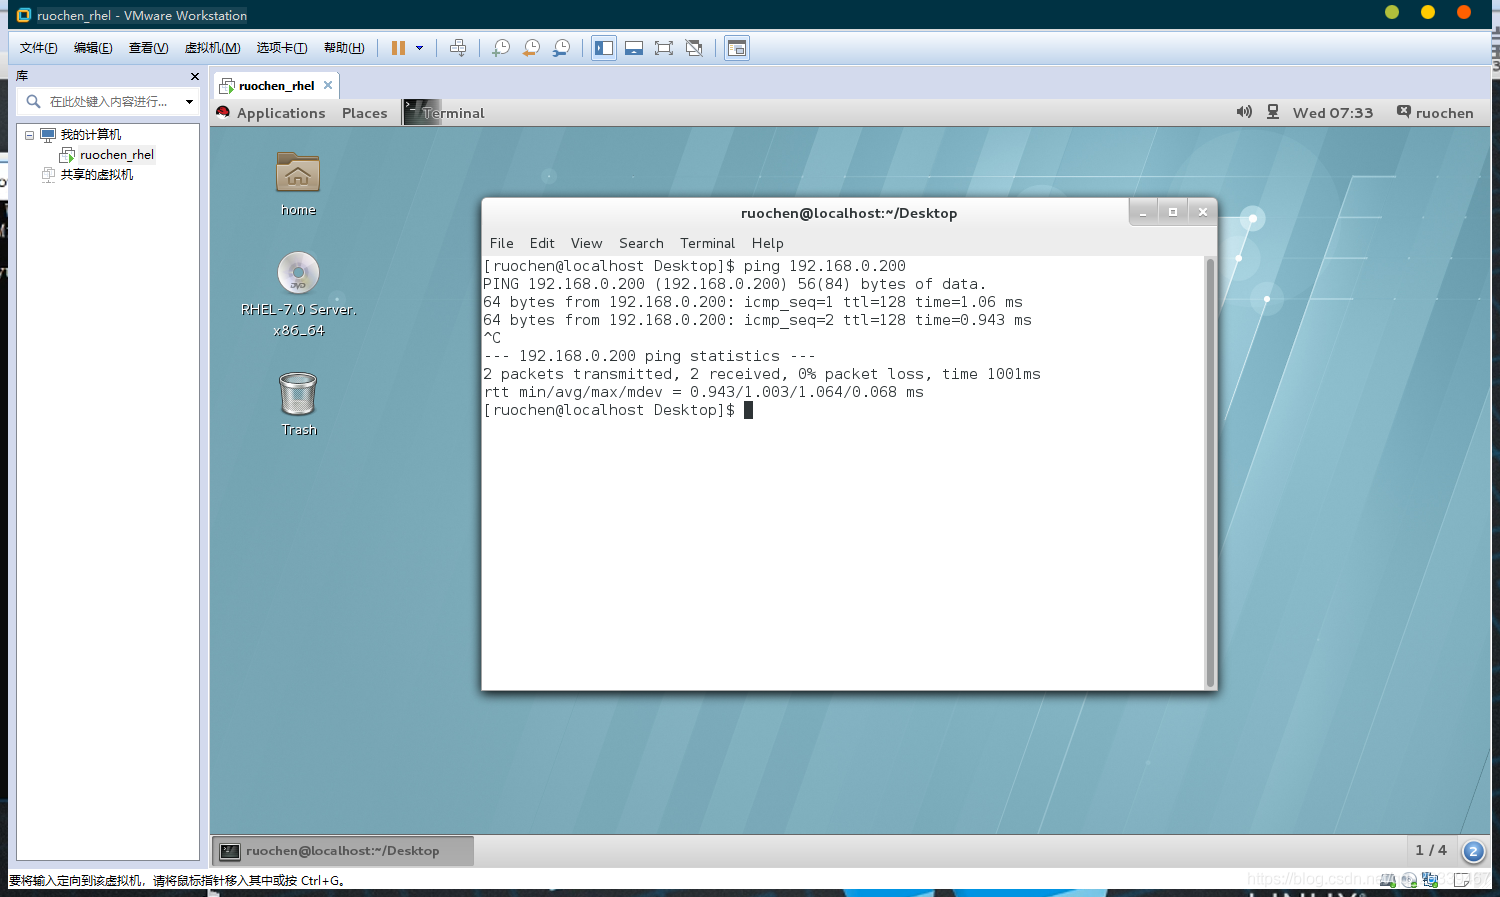1500x897 pixels.
Task: Click the VMware Workstation title bar icon
Action: [24, 15]
